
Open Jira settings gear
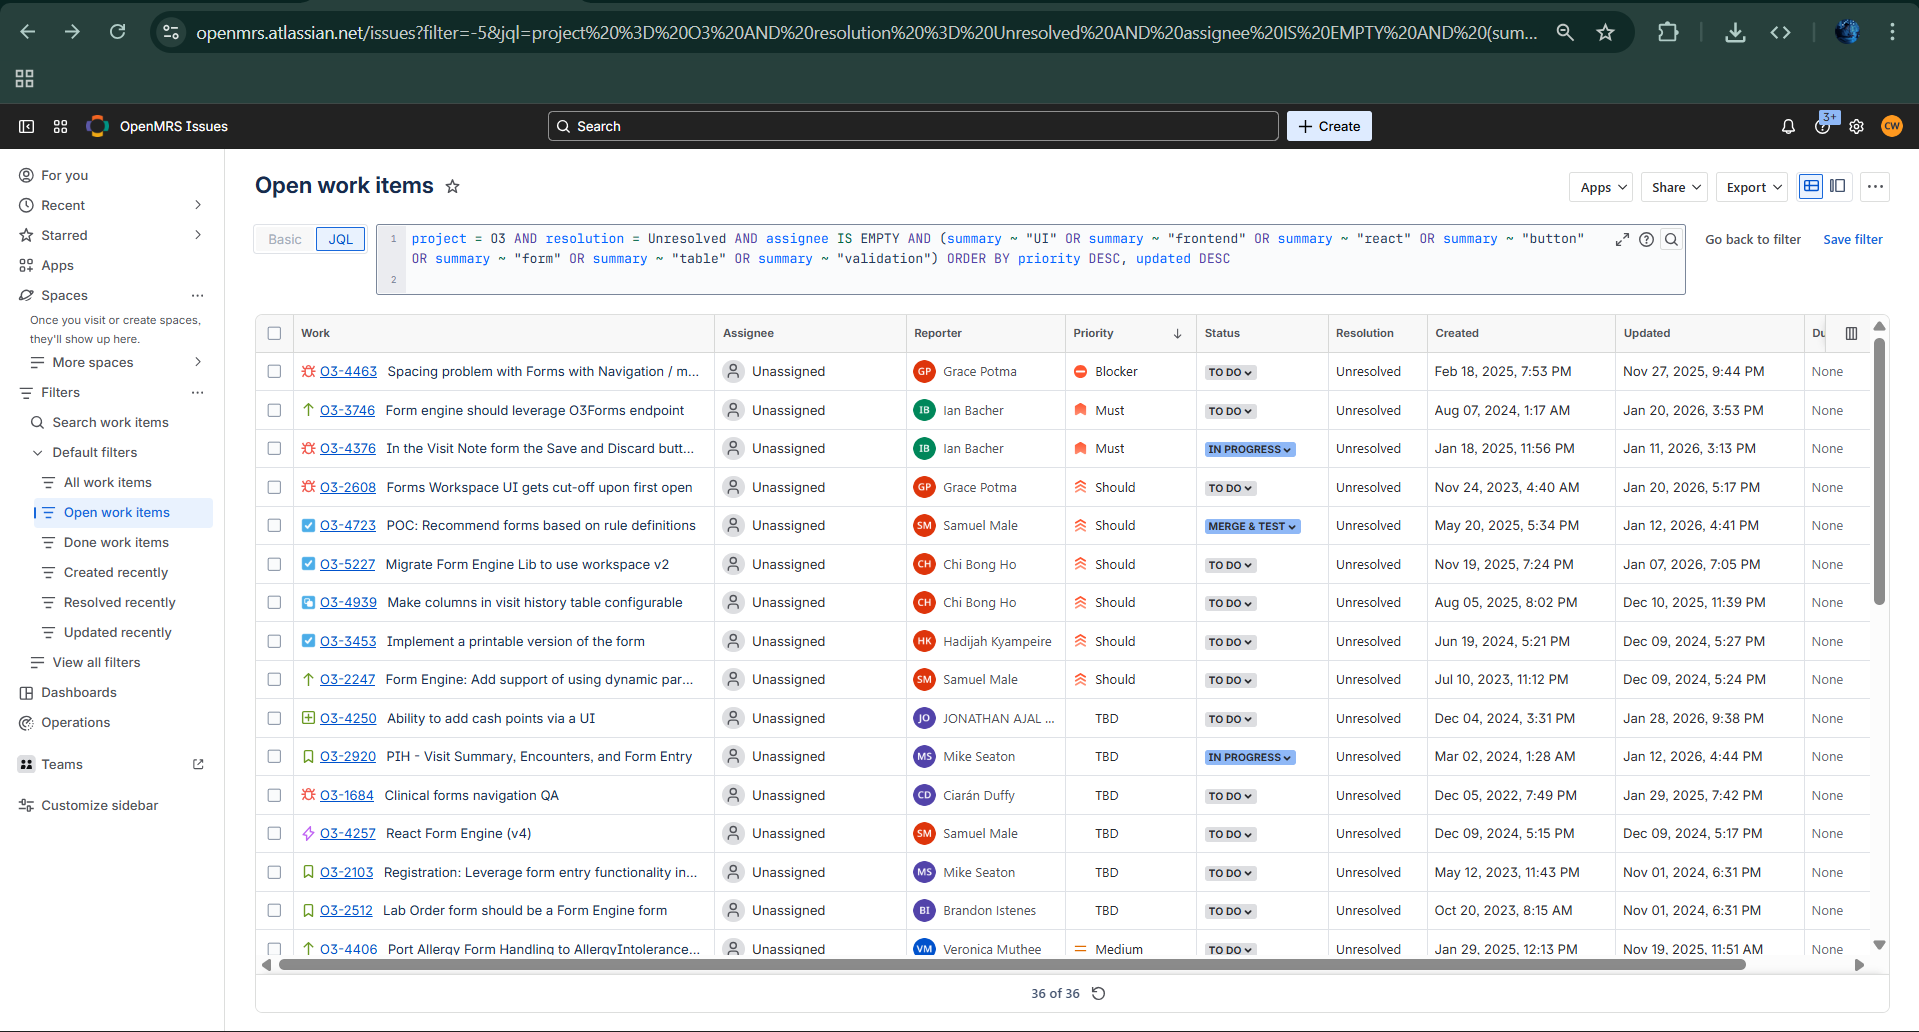tap(1856, 126)
